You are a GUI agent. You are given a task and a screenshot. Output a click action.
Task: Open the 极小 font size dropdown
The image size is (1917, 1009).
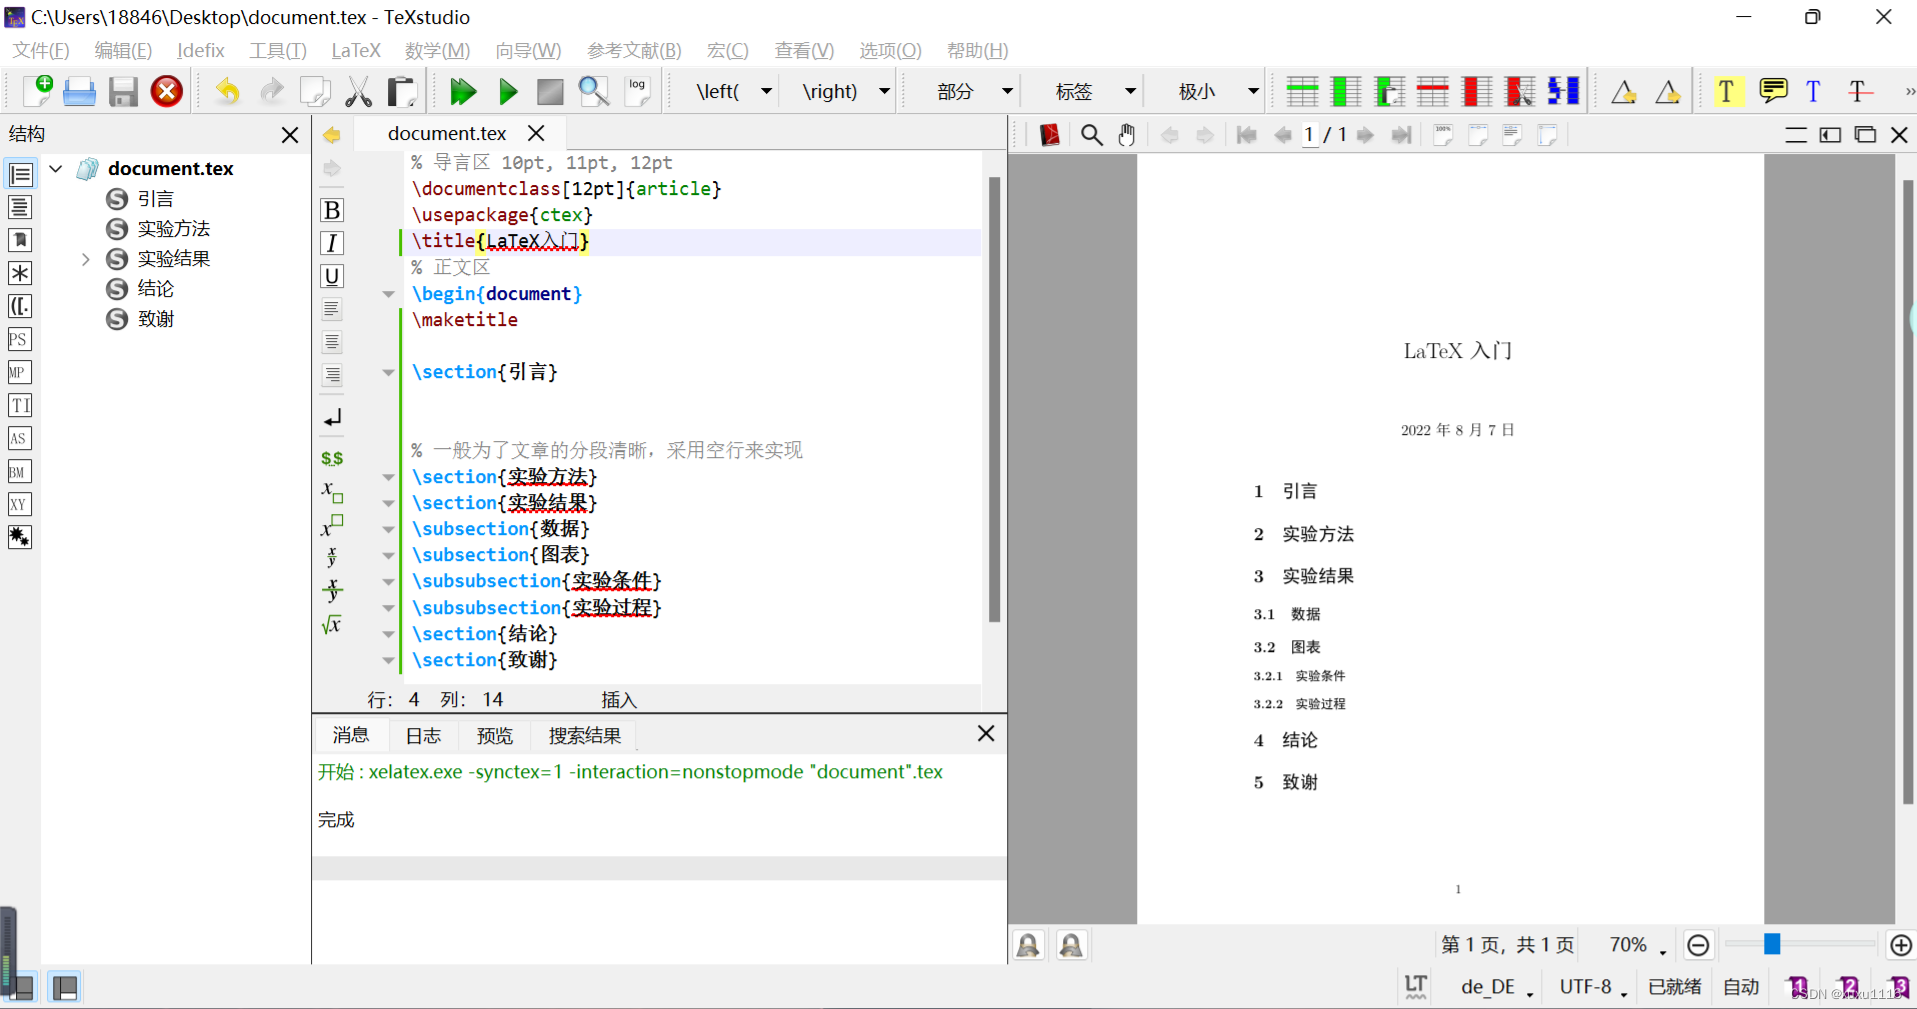coord(1253,91)
